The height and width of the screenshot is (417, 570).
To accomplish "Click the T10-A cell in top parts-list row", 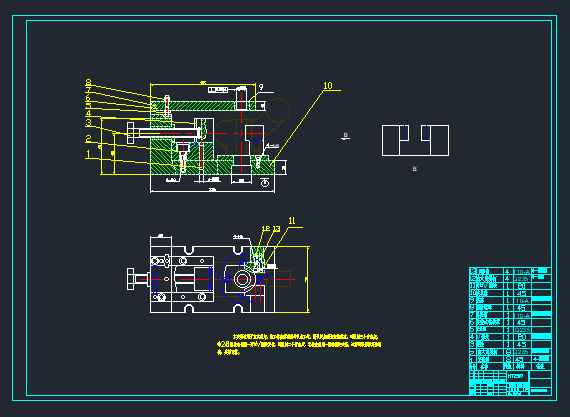I will click(x=523, y=271).
